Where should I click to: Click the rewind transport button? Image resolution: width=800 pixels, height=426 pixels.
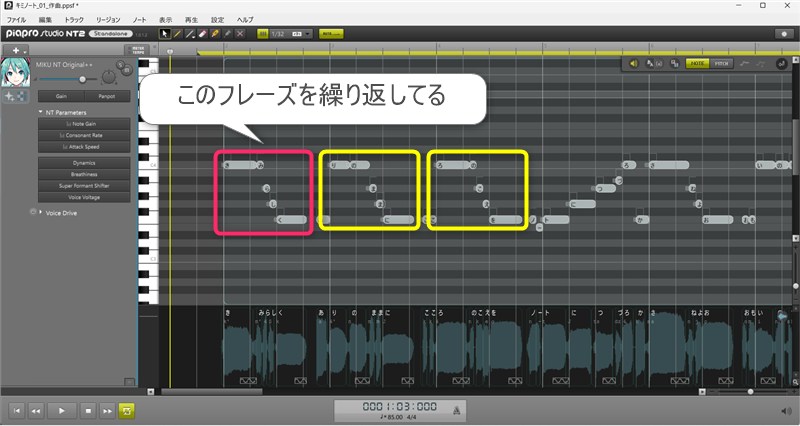tap(36, 411)
